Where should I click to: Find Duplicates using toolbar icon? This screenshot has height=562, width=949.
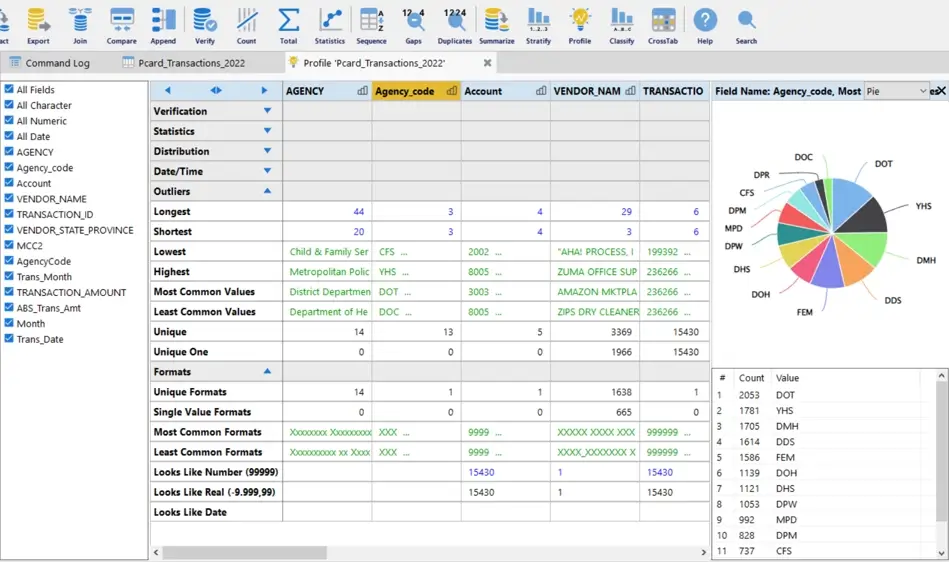[455, 25]
